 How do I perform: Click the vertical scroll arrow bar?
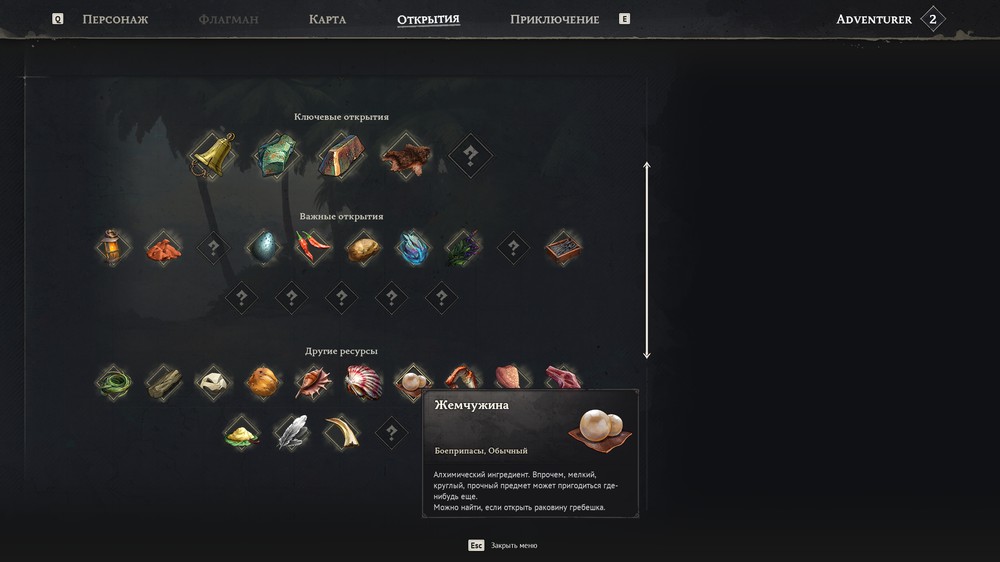pyautogui.click(x=647, y=260)
